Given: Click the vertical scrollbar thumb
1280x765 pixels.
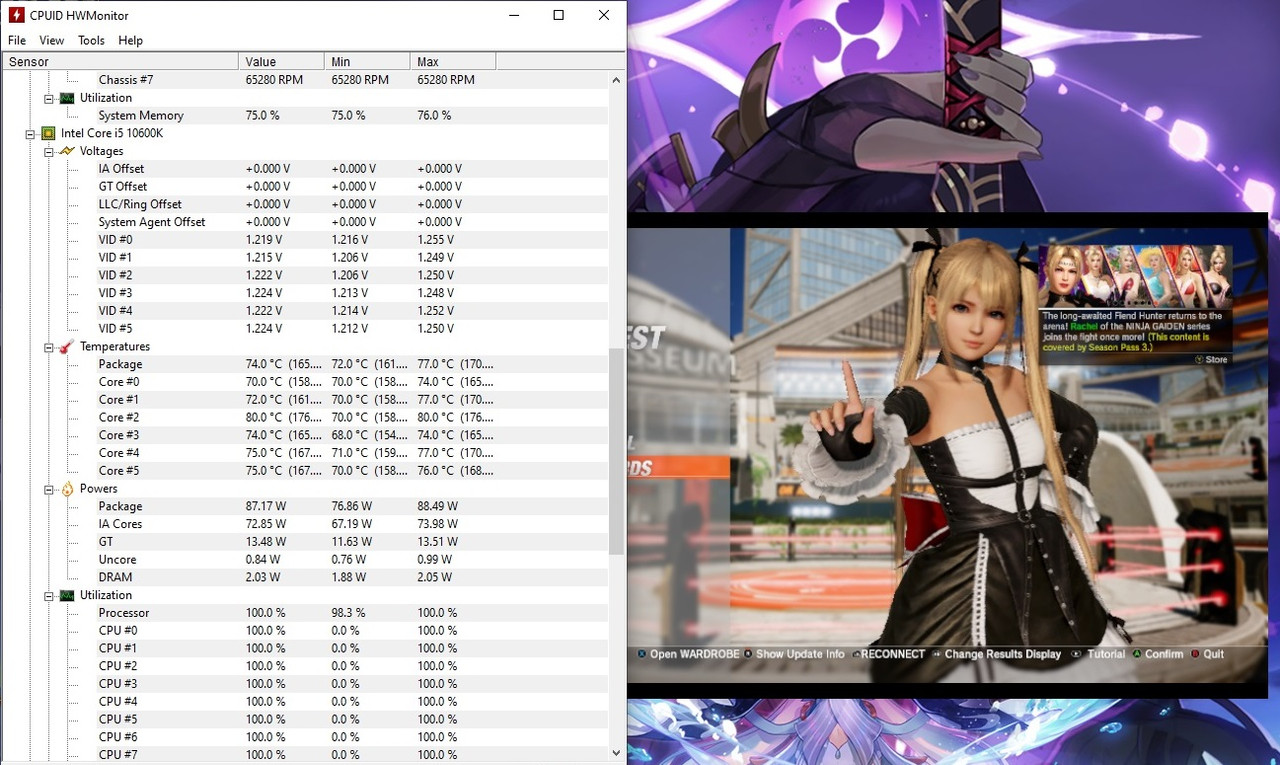Looking at the screenshot, I should tap(616, 451).
